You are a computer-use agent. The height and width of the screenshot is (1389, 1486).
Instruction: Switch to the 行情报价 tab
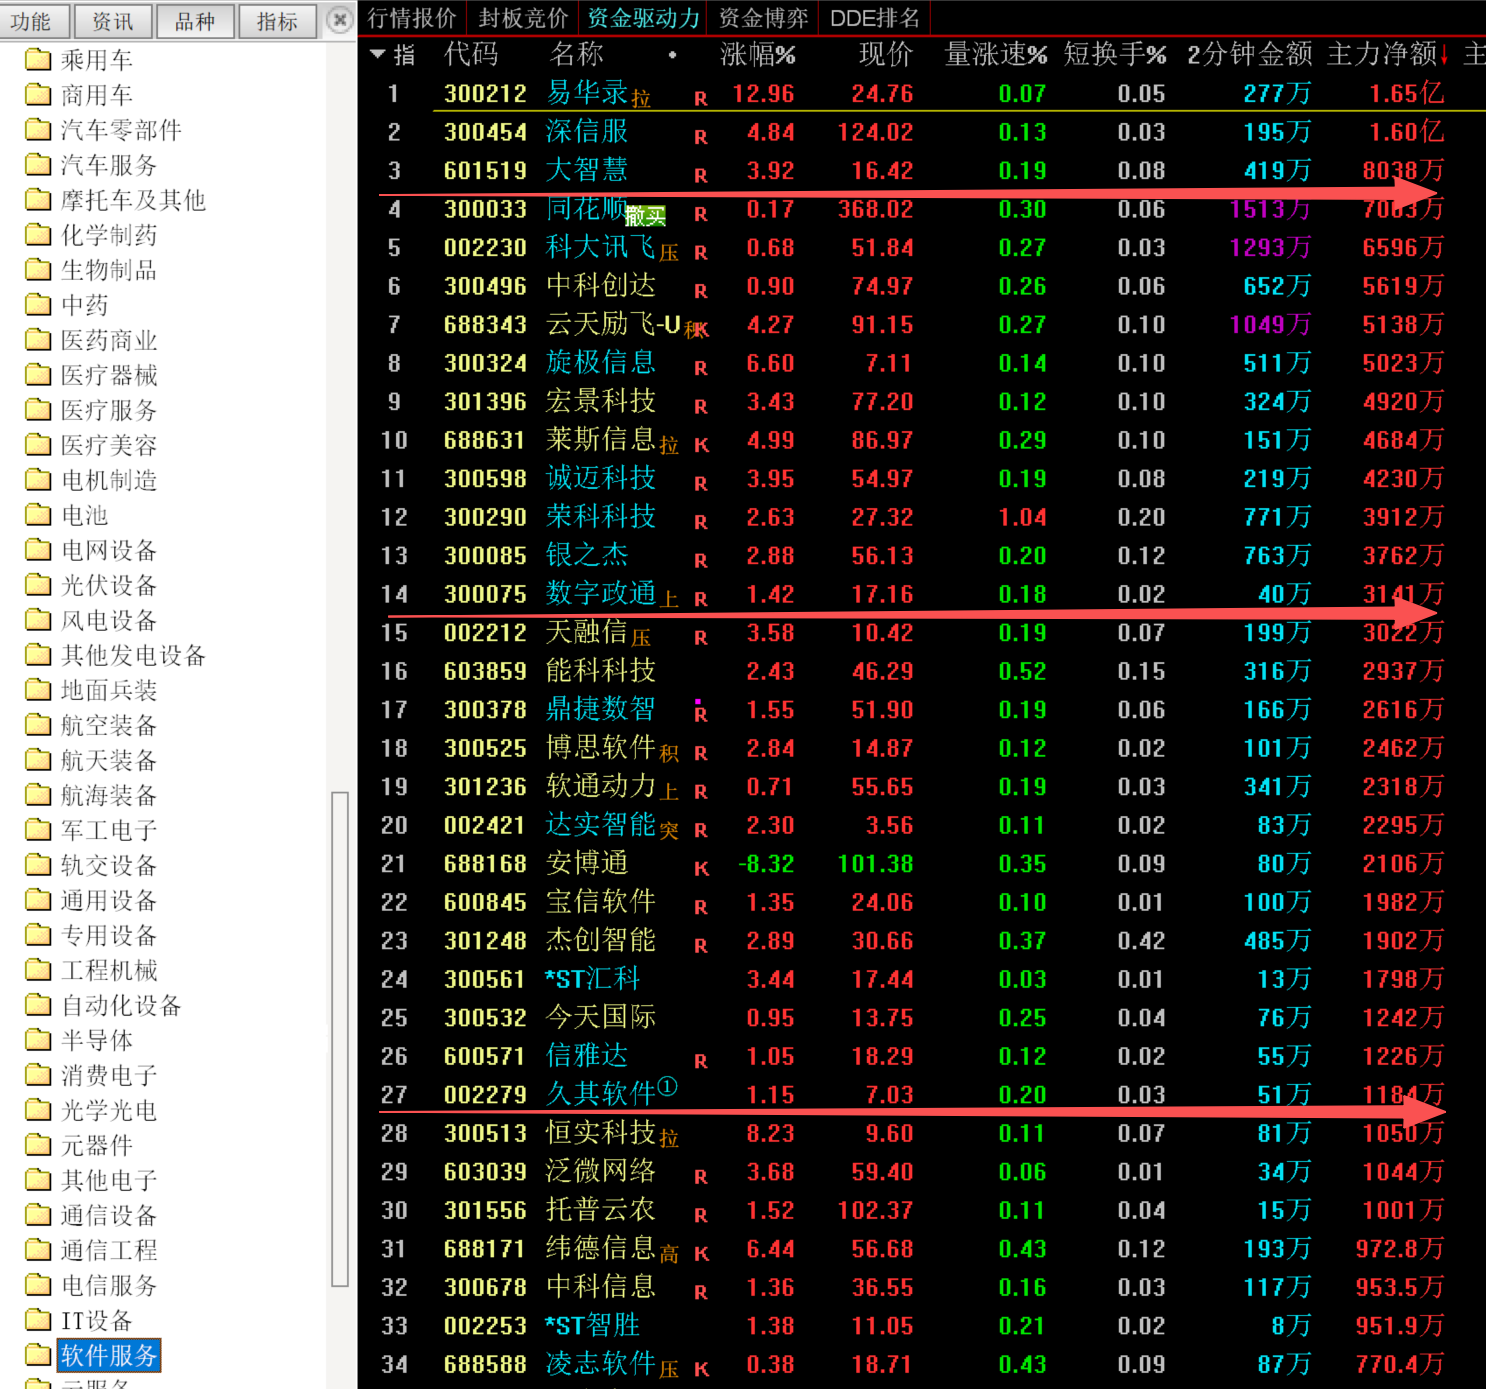[412, 18]
